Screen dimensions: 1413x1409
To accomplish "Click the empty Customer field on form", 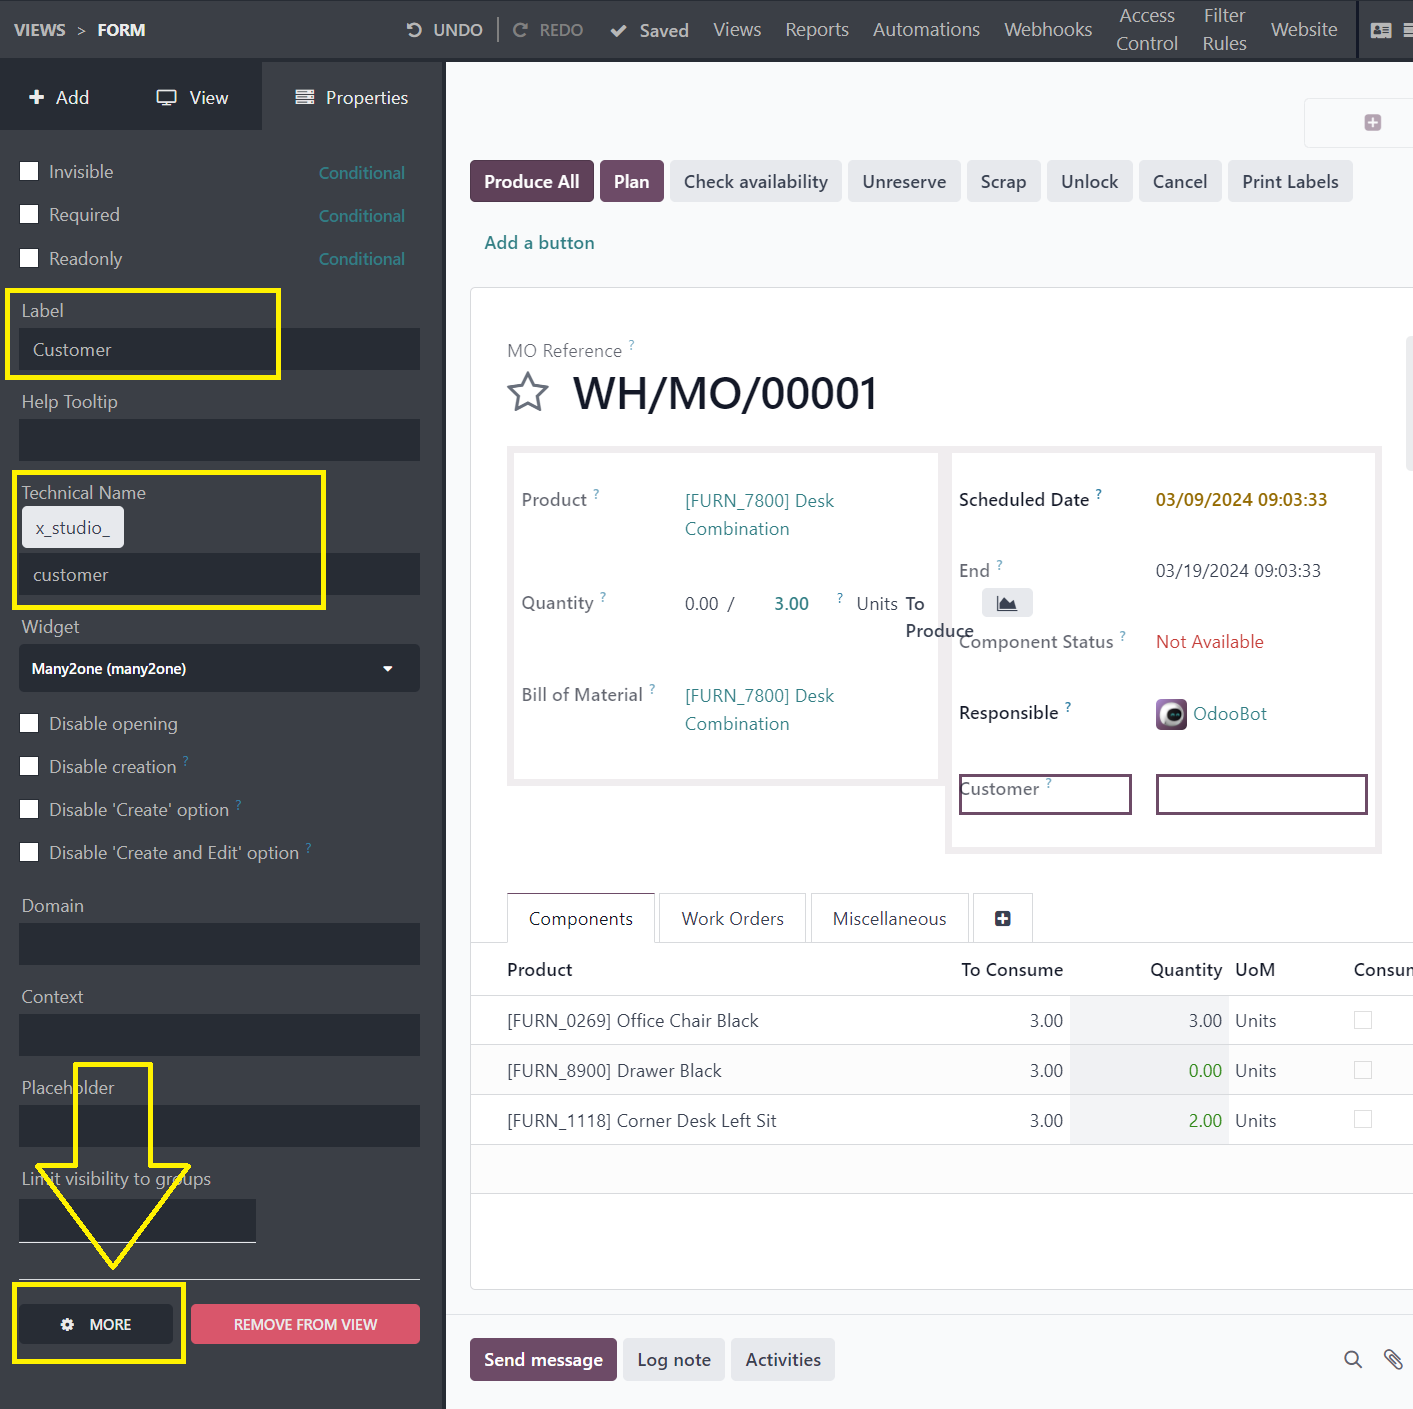I will [x=1261, y=794].
